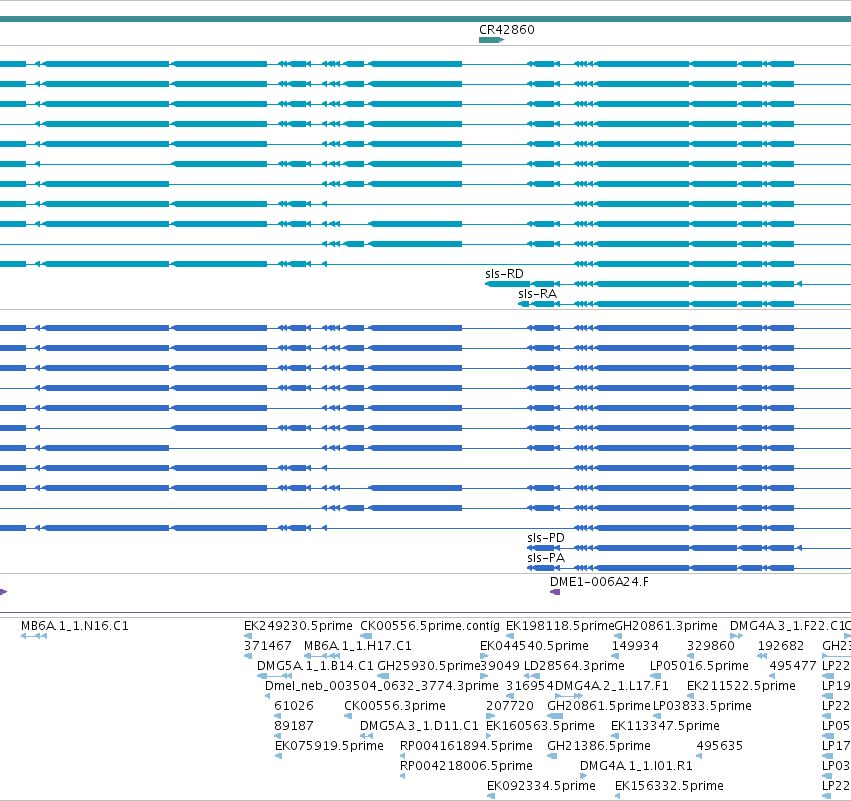Click the DME1-006A24.F feature label

point(599,582)
